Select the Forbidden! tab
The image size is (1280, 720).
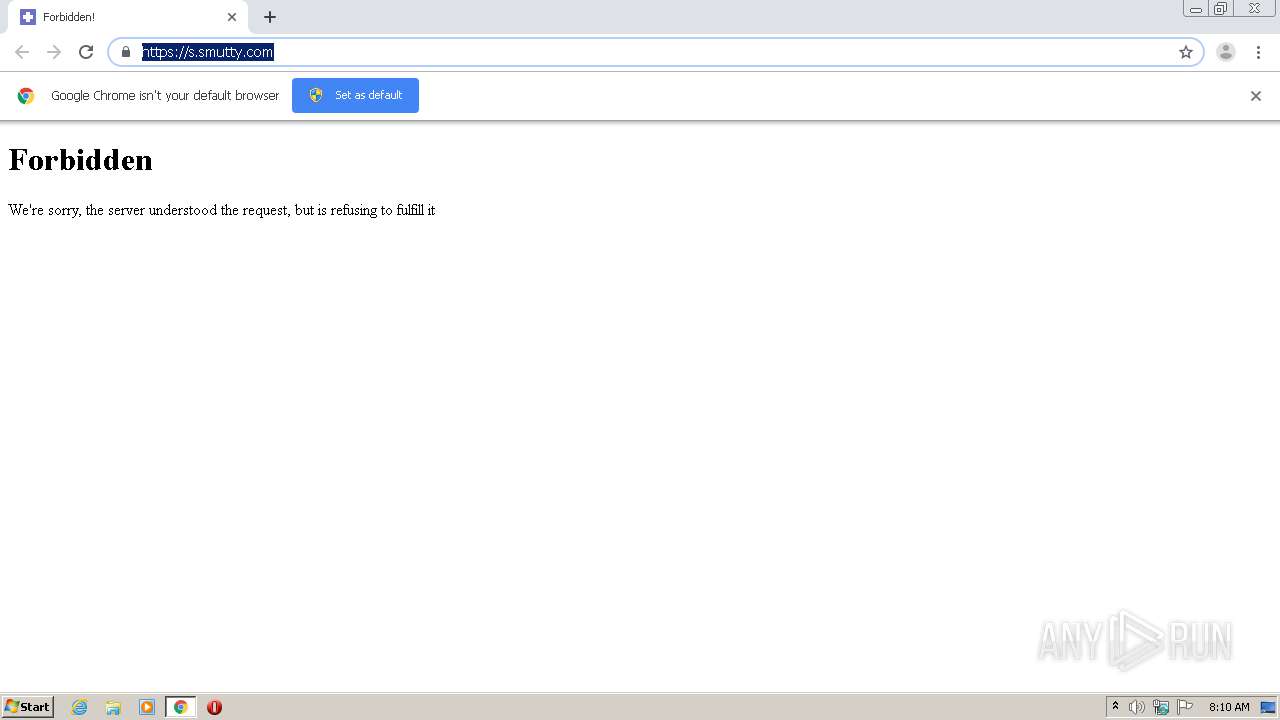click(x=130, y=17)
